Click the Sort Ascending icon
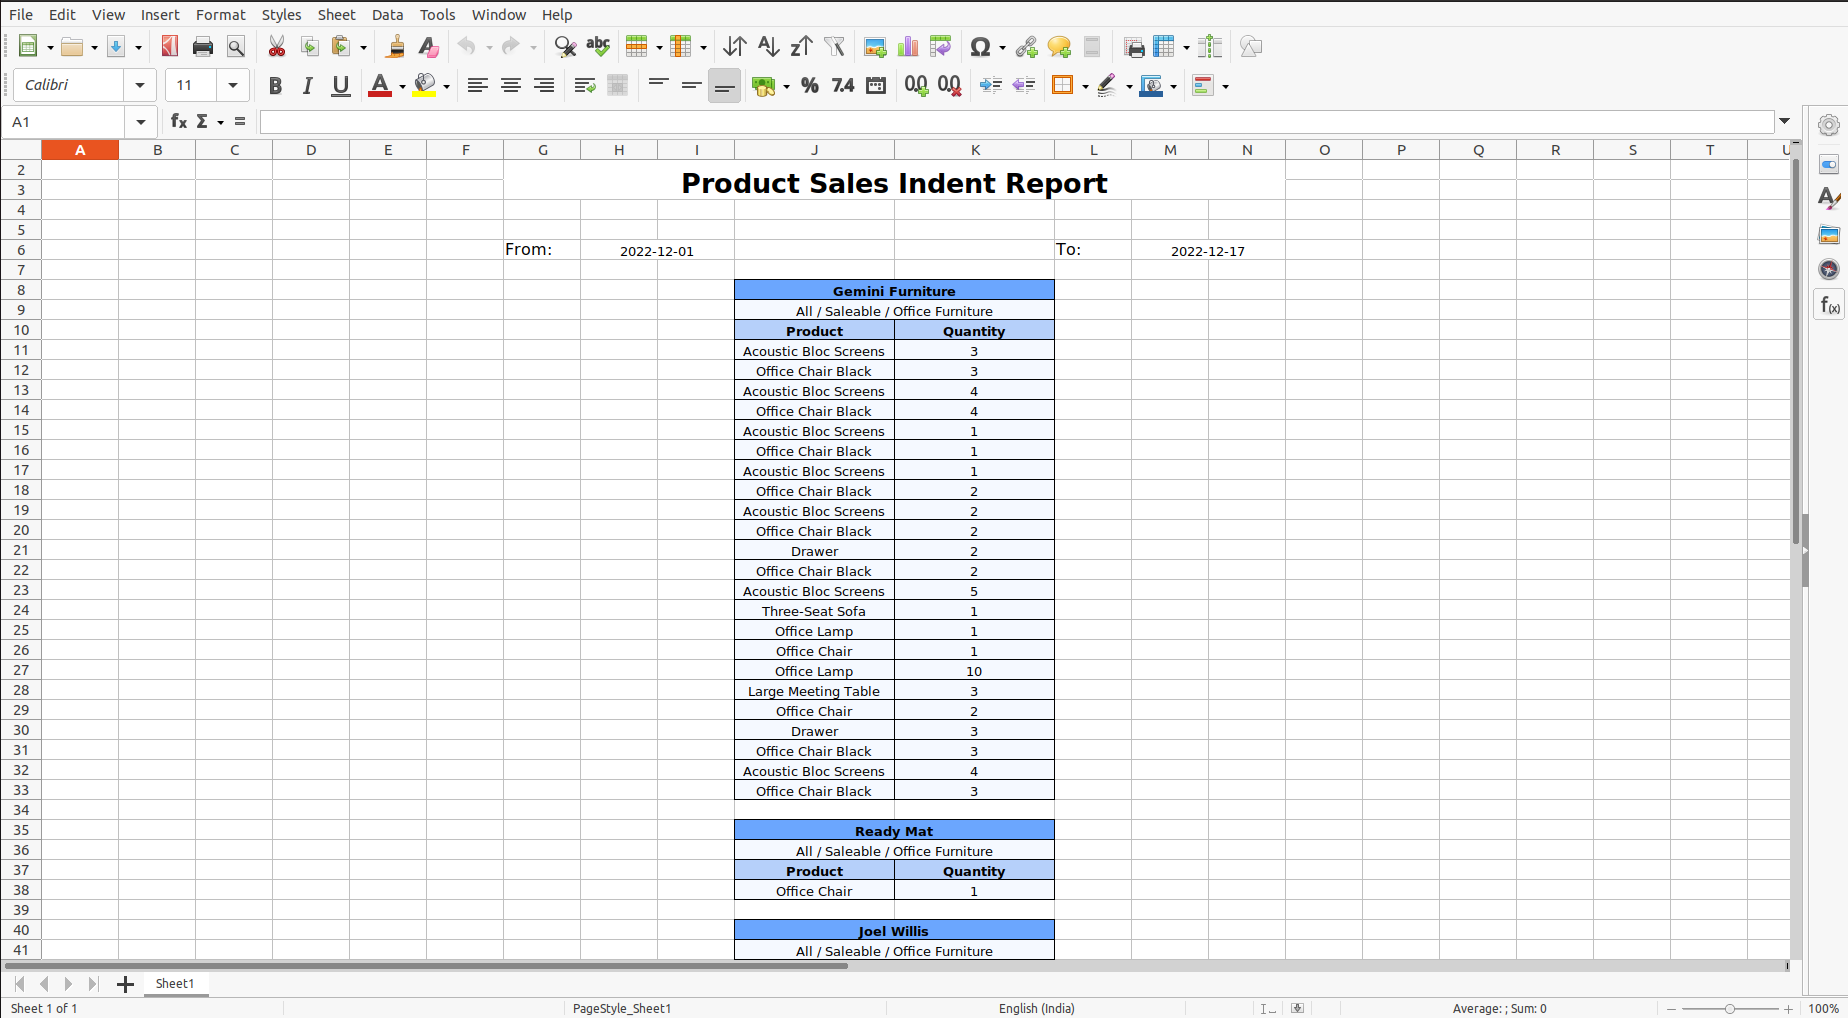 click(x=768, y=47)
